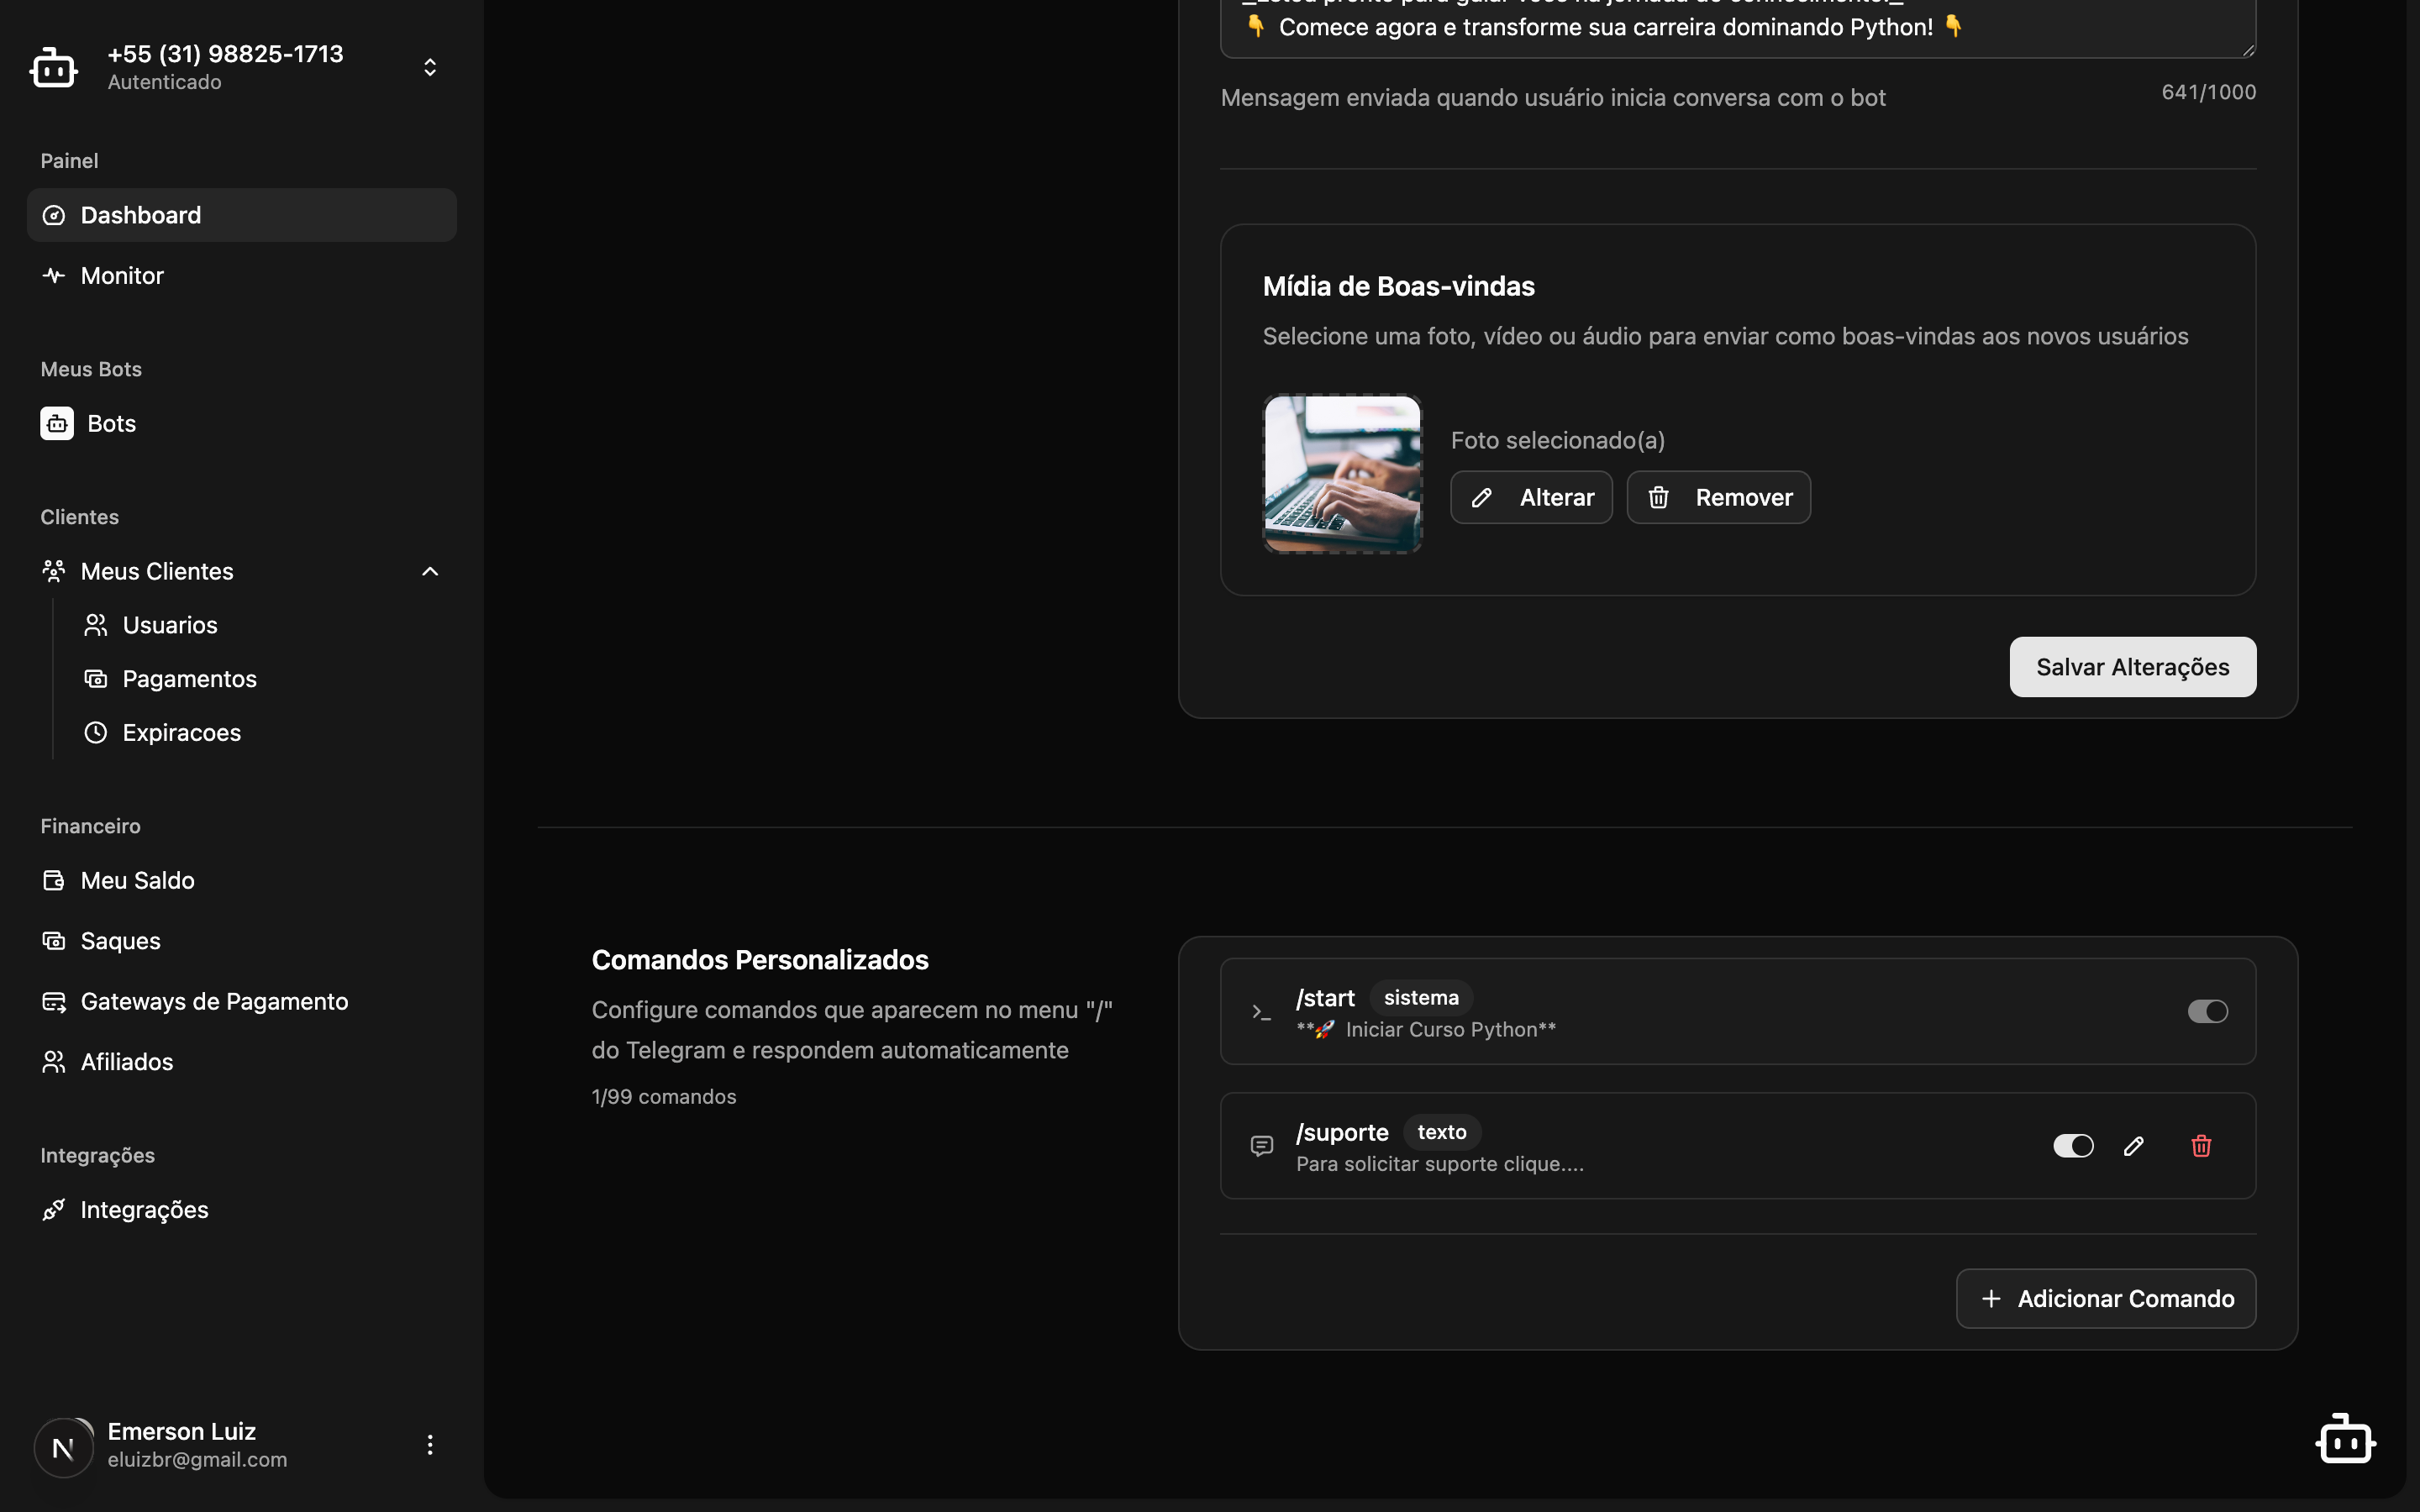Click the Usuarios users icon

point(96,625)
